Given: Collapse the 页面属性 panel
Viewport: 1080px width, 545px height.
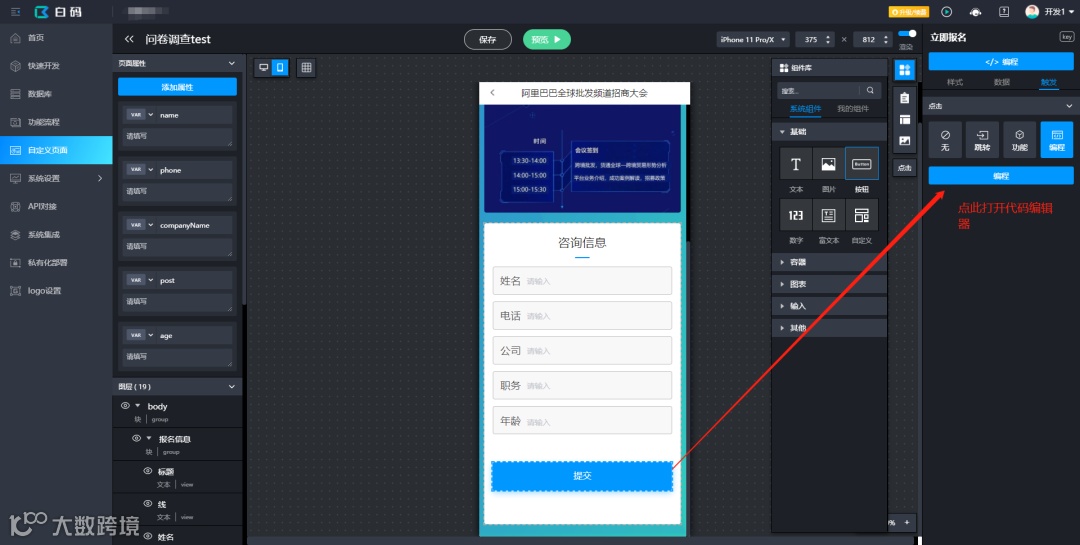Looking at the screenshot, I should pyautogui.click(x=231, y=63).
